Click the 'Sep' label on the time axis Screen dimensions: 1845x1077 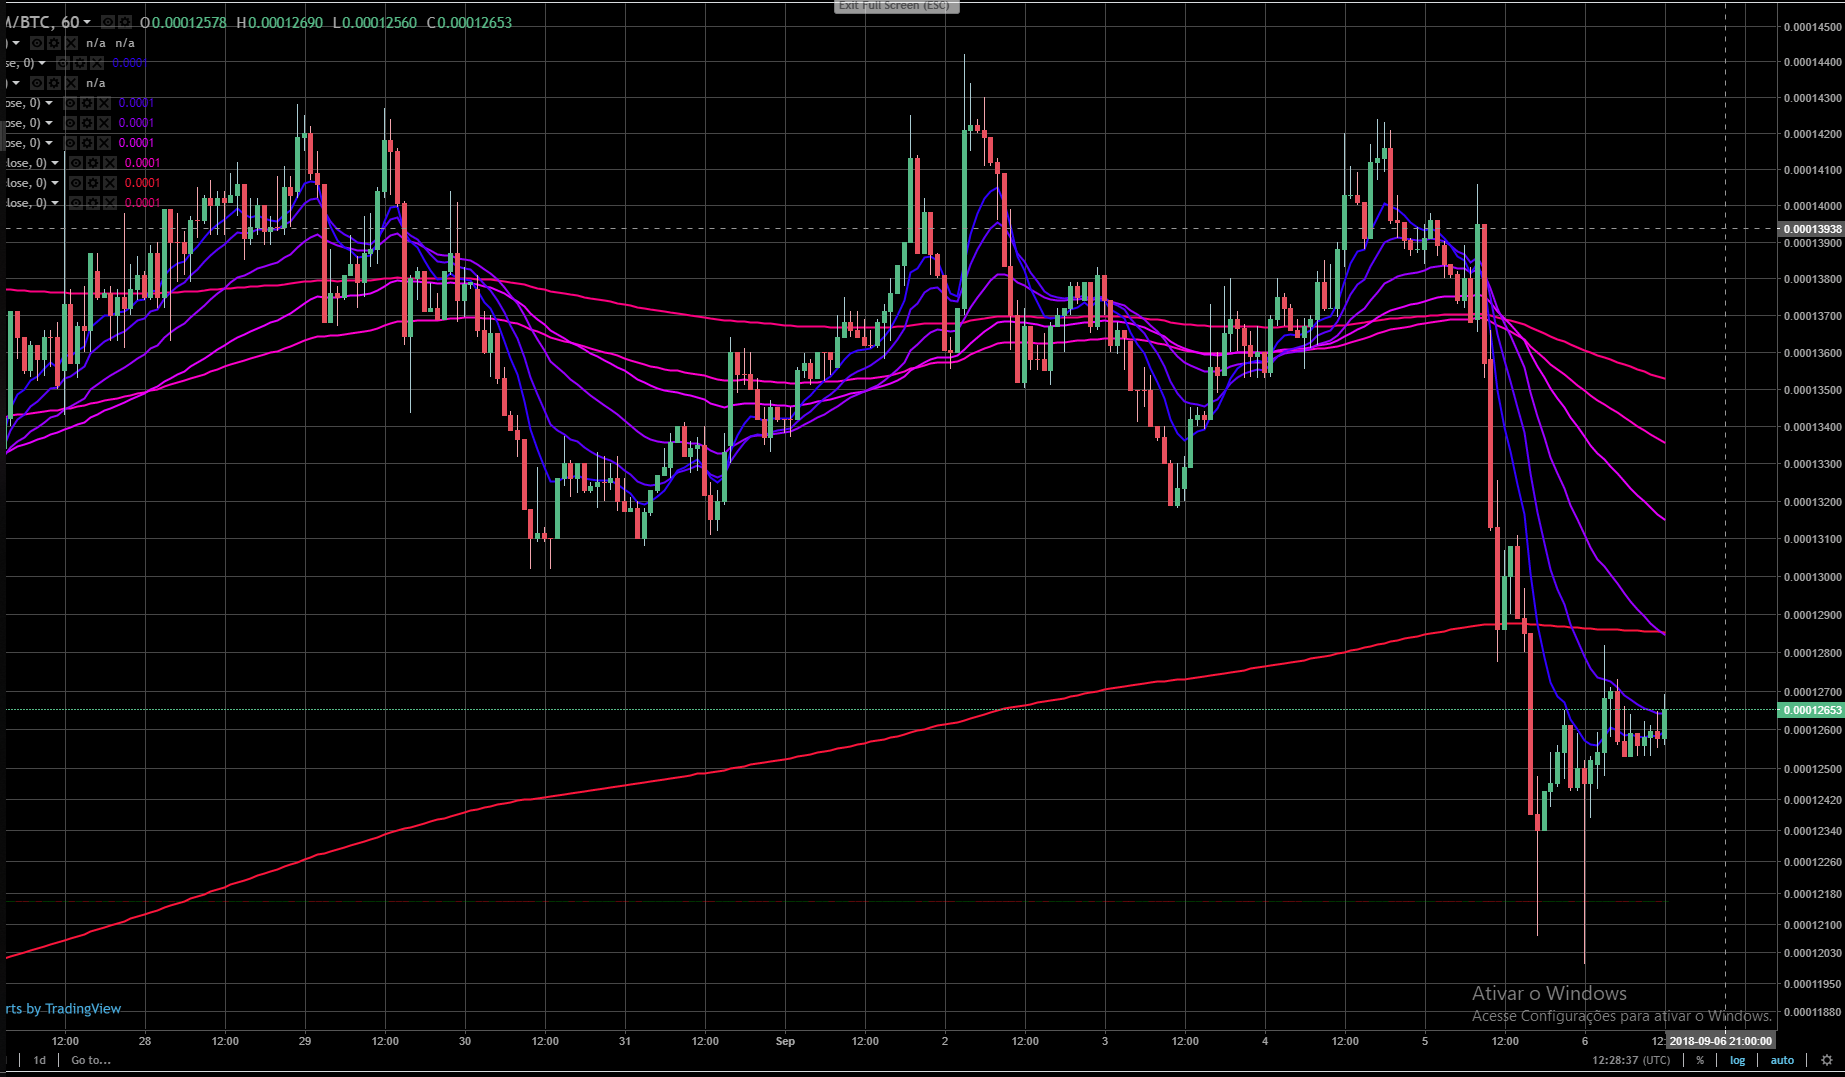[785, 1041]
